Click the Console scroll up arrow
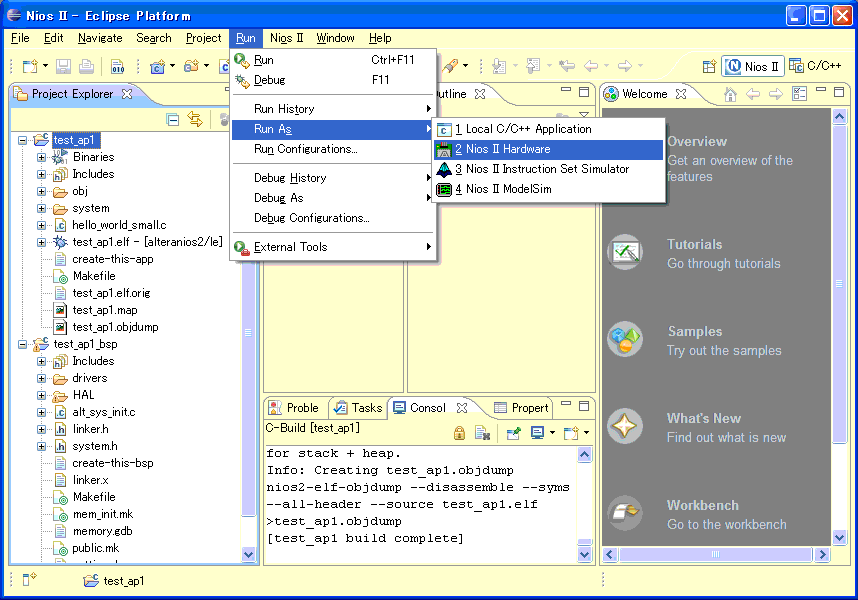This screenshot has width=858, height=600. click(584, 455)
